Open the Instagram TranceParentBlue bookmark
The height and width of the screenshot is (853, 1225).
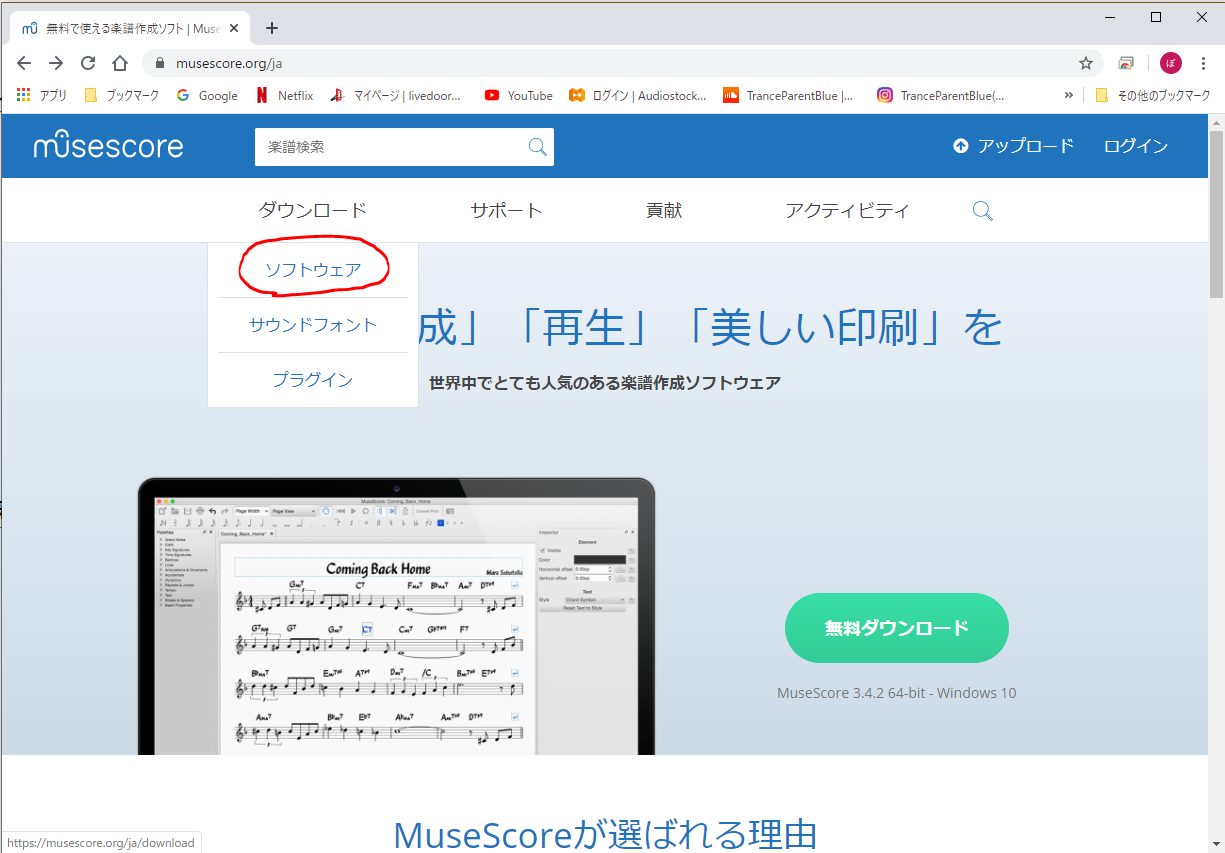click(x=940, y=95)
